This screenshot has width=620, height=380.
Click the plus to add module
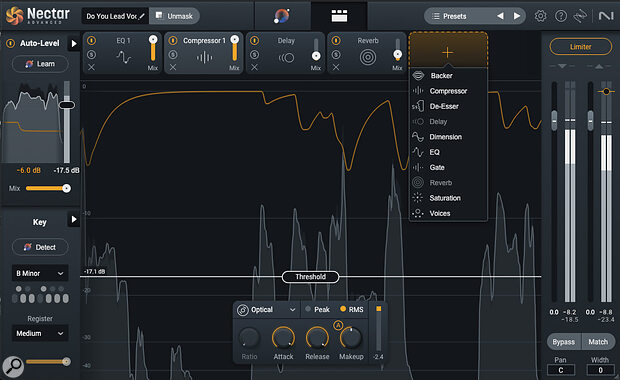(448, 52)
